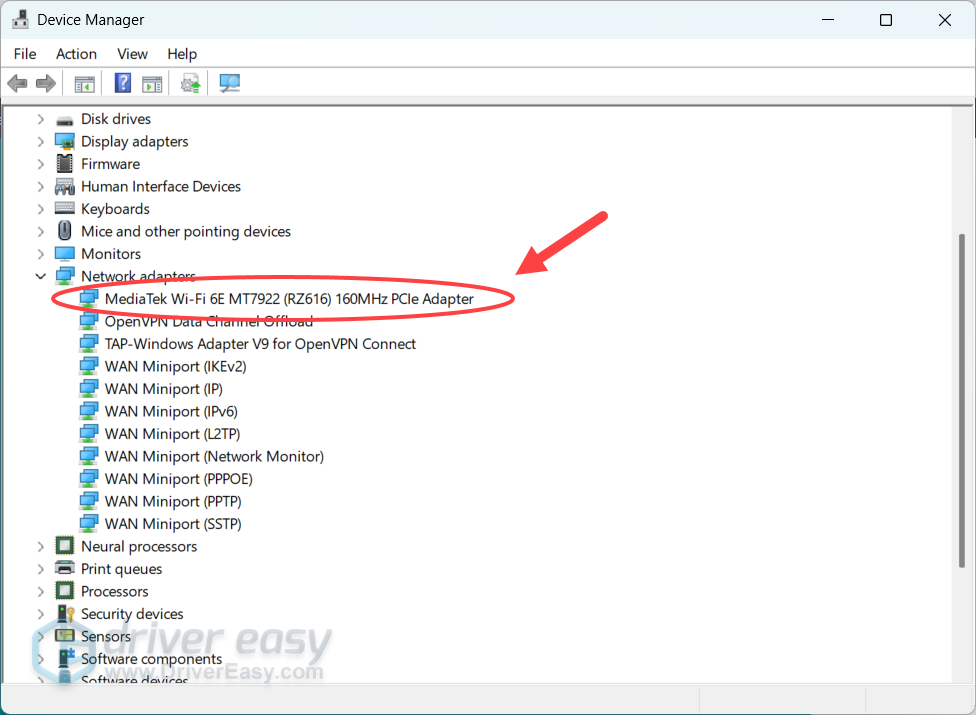Screen dimensions: 976x715
Task: Select the Sensors label
Action: [x=106, y=635]
